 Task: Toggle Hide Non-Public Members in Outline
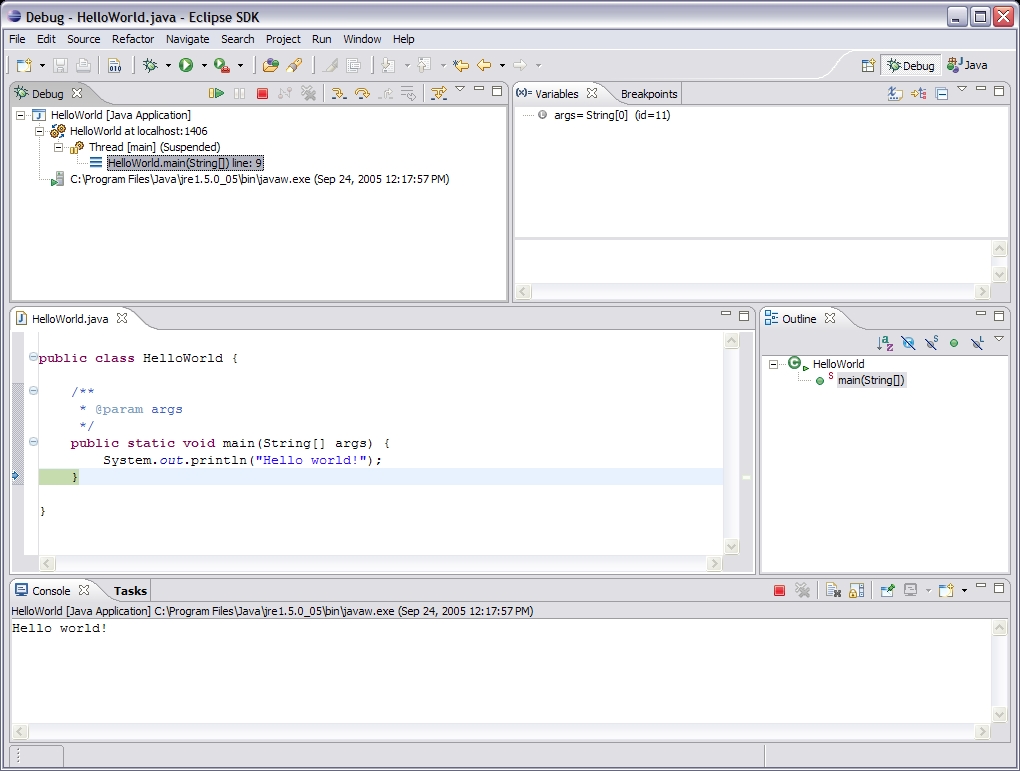[954, 343]
